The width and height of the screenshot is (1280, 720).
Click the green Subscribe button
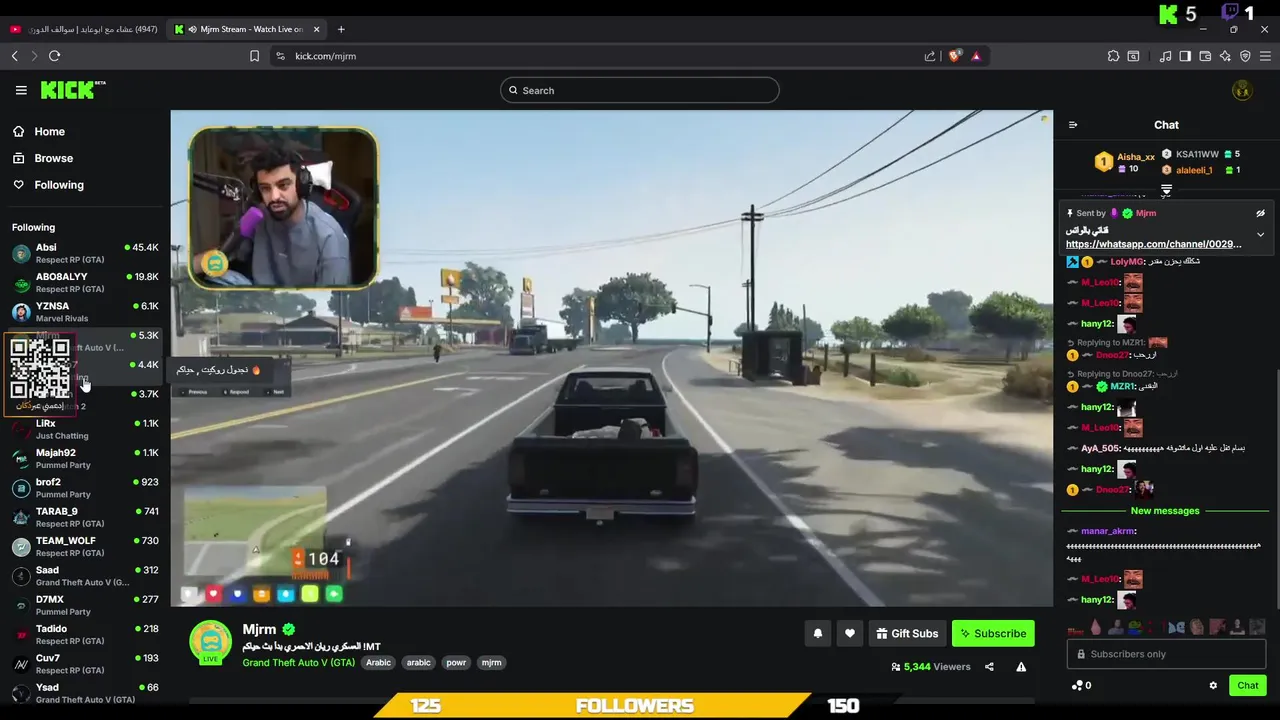click(993, 633)
